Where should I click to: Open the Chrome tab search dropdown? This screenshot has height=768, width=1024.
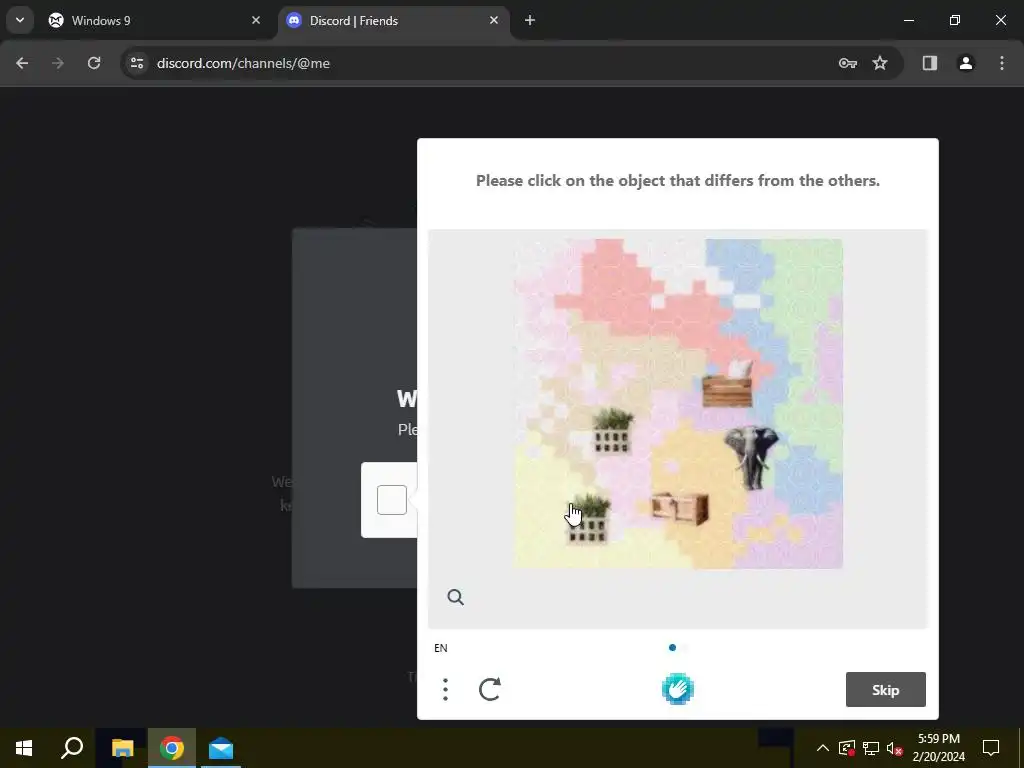pos(20,20)
